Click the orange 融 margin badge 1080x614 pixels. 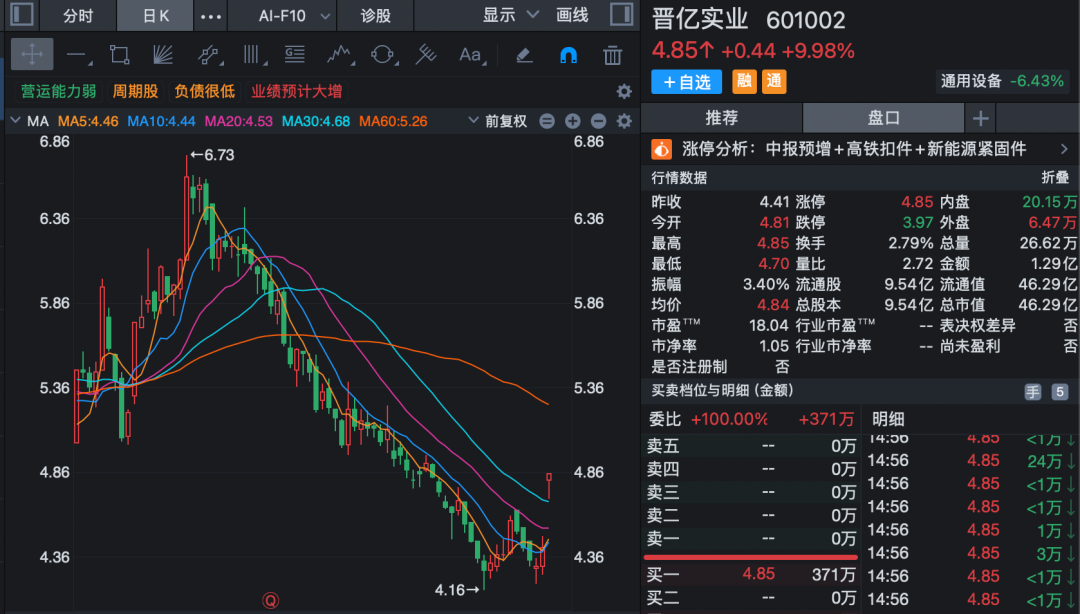744,81
